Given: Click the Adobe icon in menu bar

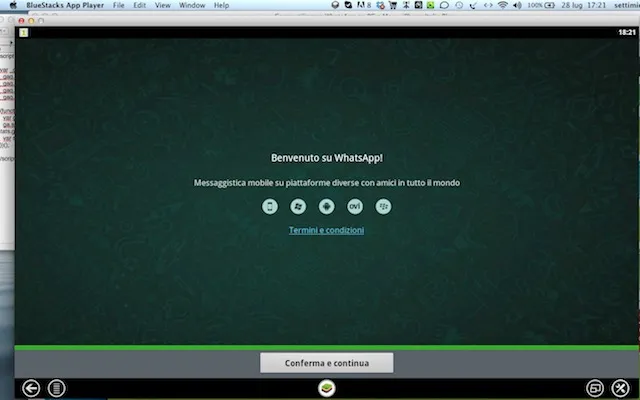Looking at the screenshot, I should click(x=364, y=5).
